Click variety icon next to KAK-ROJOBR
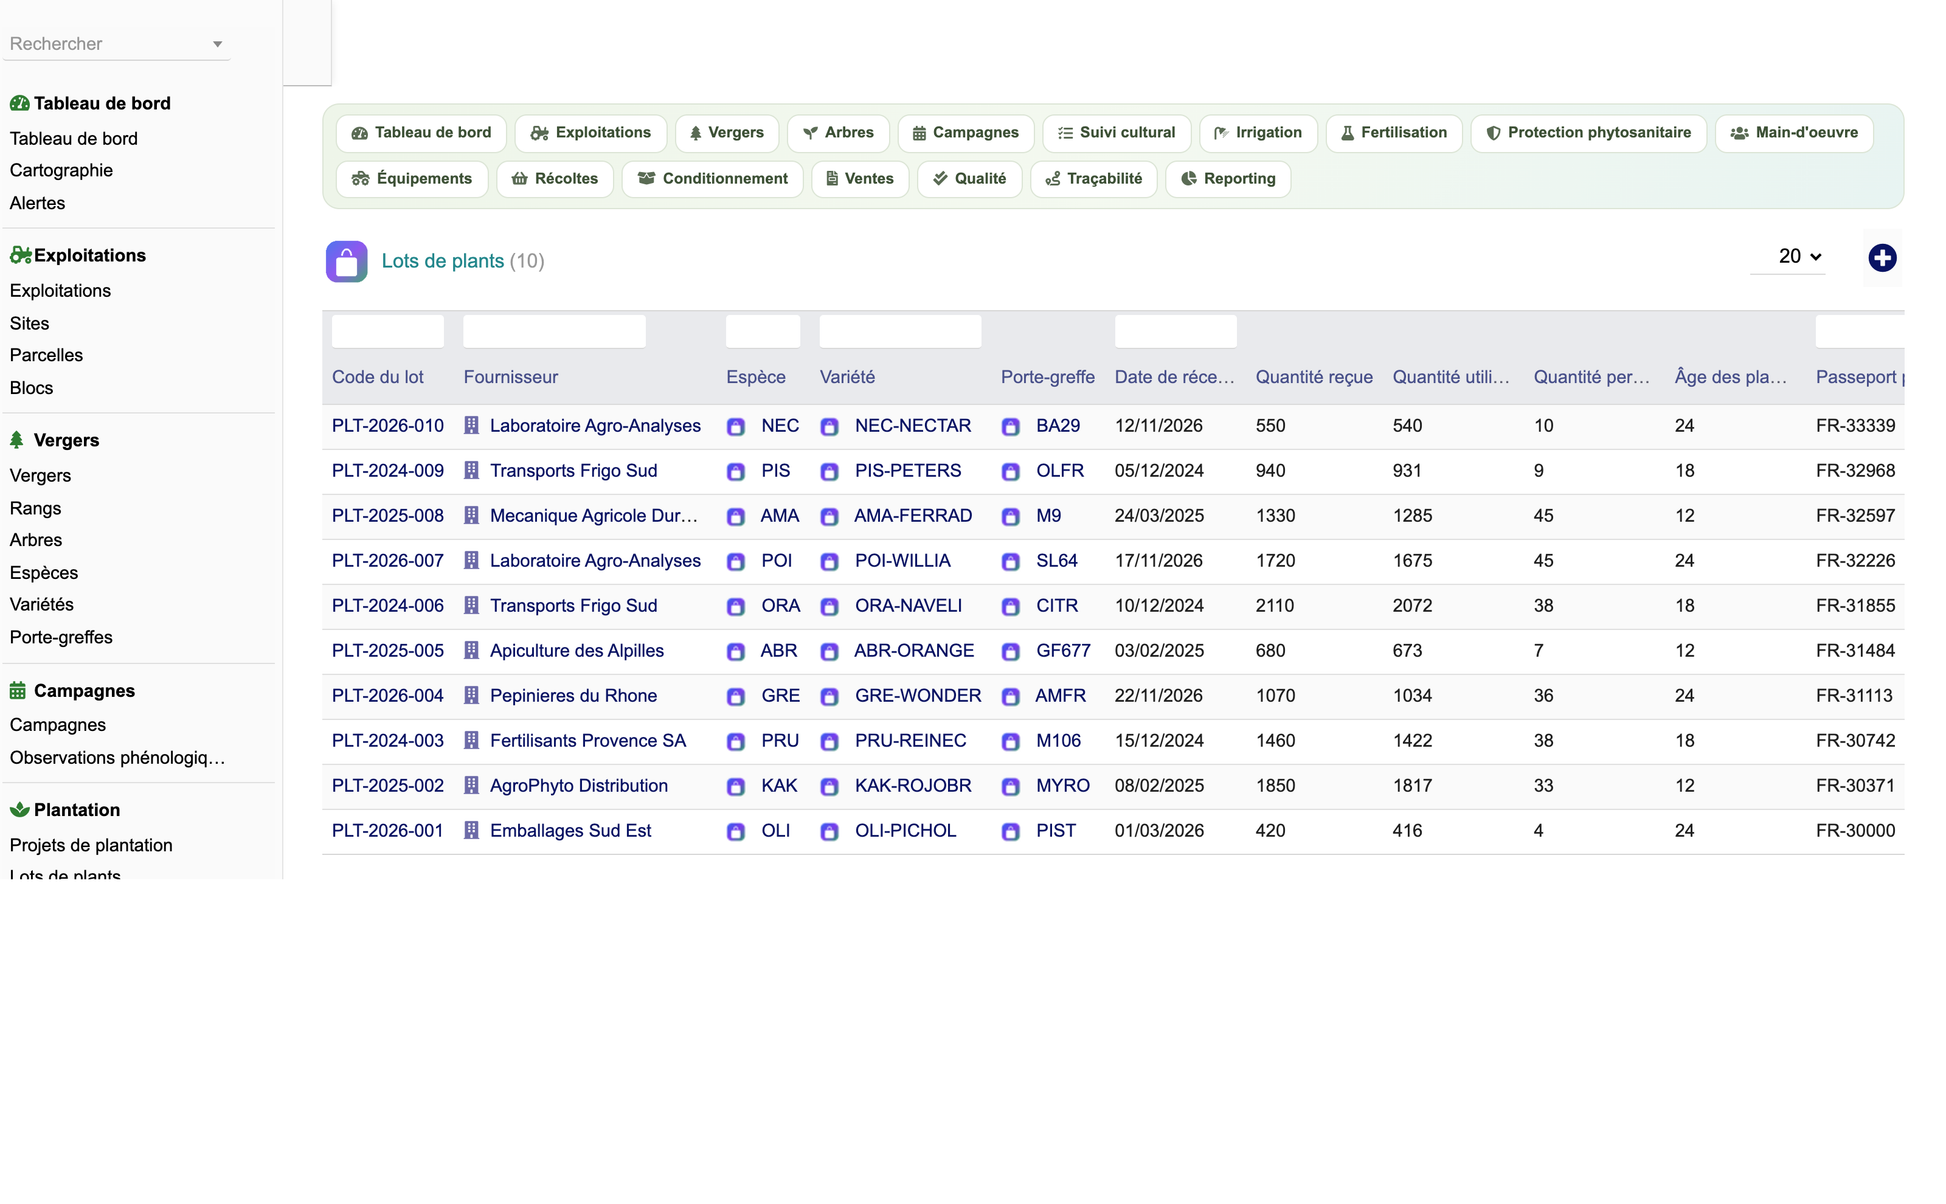This screenshot has width=1946, height=1204. point(829,786)
